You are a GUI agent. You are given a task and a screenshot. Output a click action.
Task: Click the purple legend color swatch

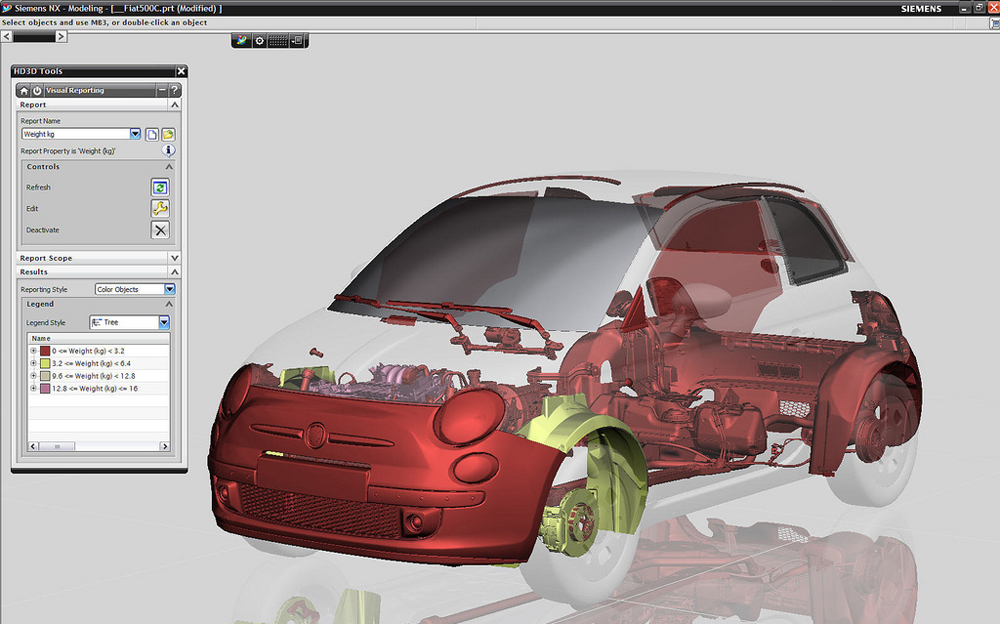pyautogui.click(x=45, y=388)
